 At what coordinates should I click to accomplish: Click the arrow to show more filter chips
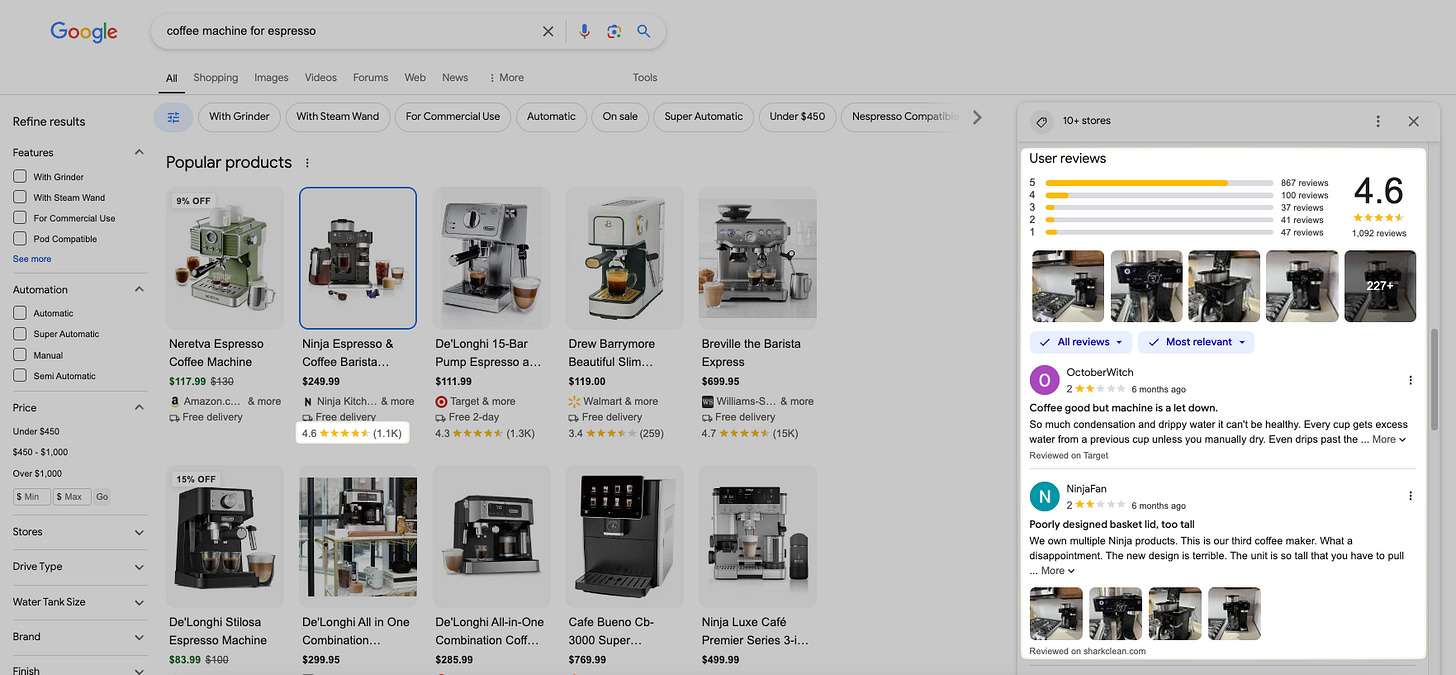[977, 117]
